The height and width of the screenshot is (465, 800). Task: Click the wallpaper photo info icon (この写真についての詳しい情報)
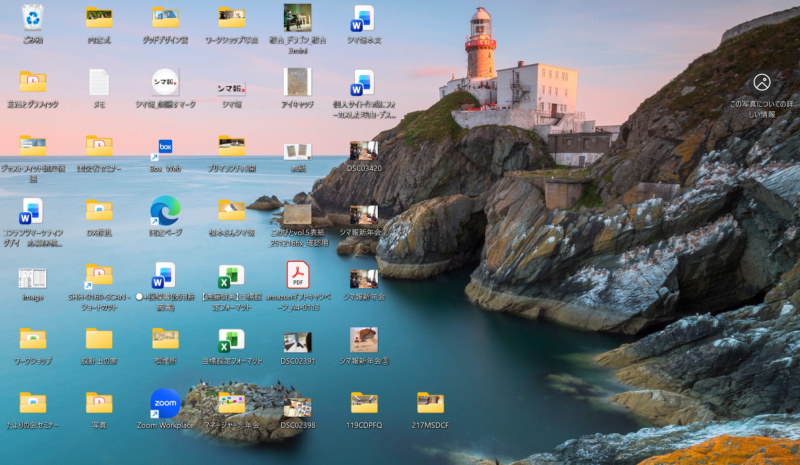[762, 83]
